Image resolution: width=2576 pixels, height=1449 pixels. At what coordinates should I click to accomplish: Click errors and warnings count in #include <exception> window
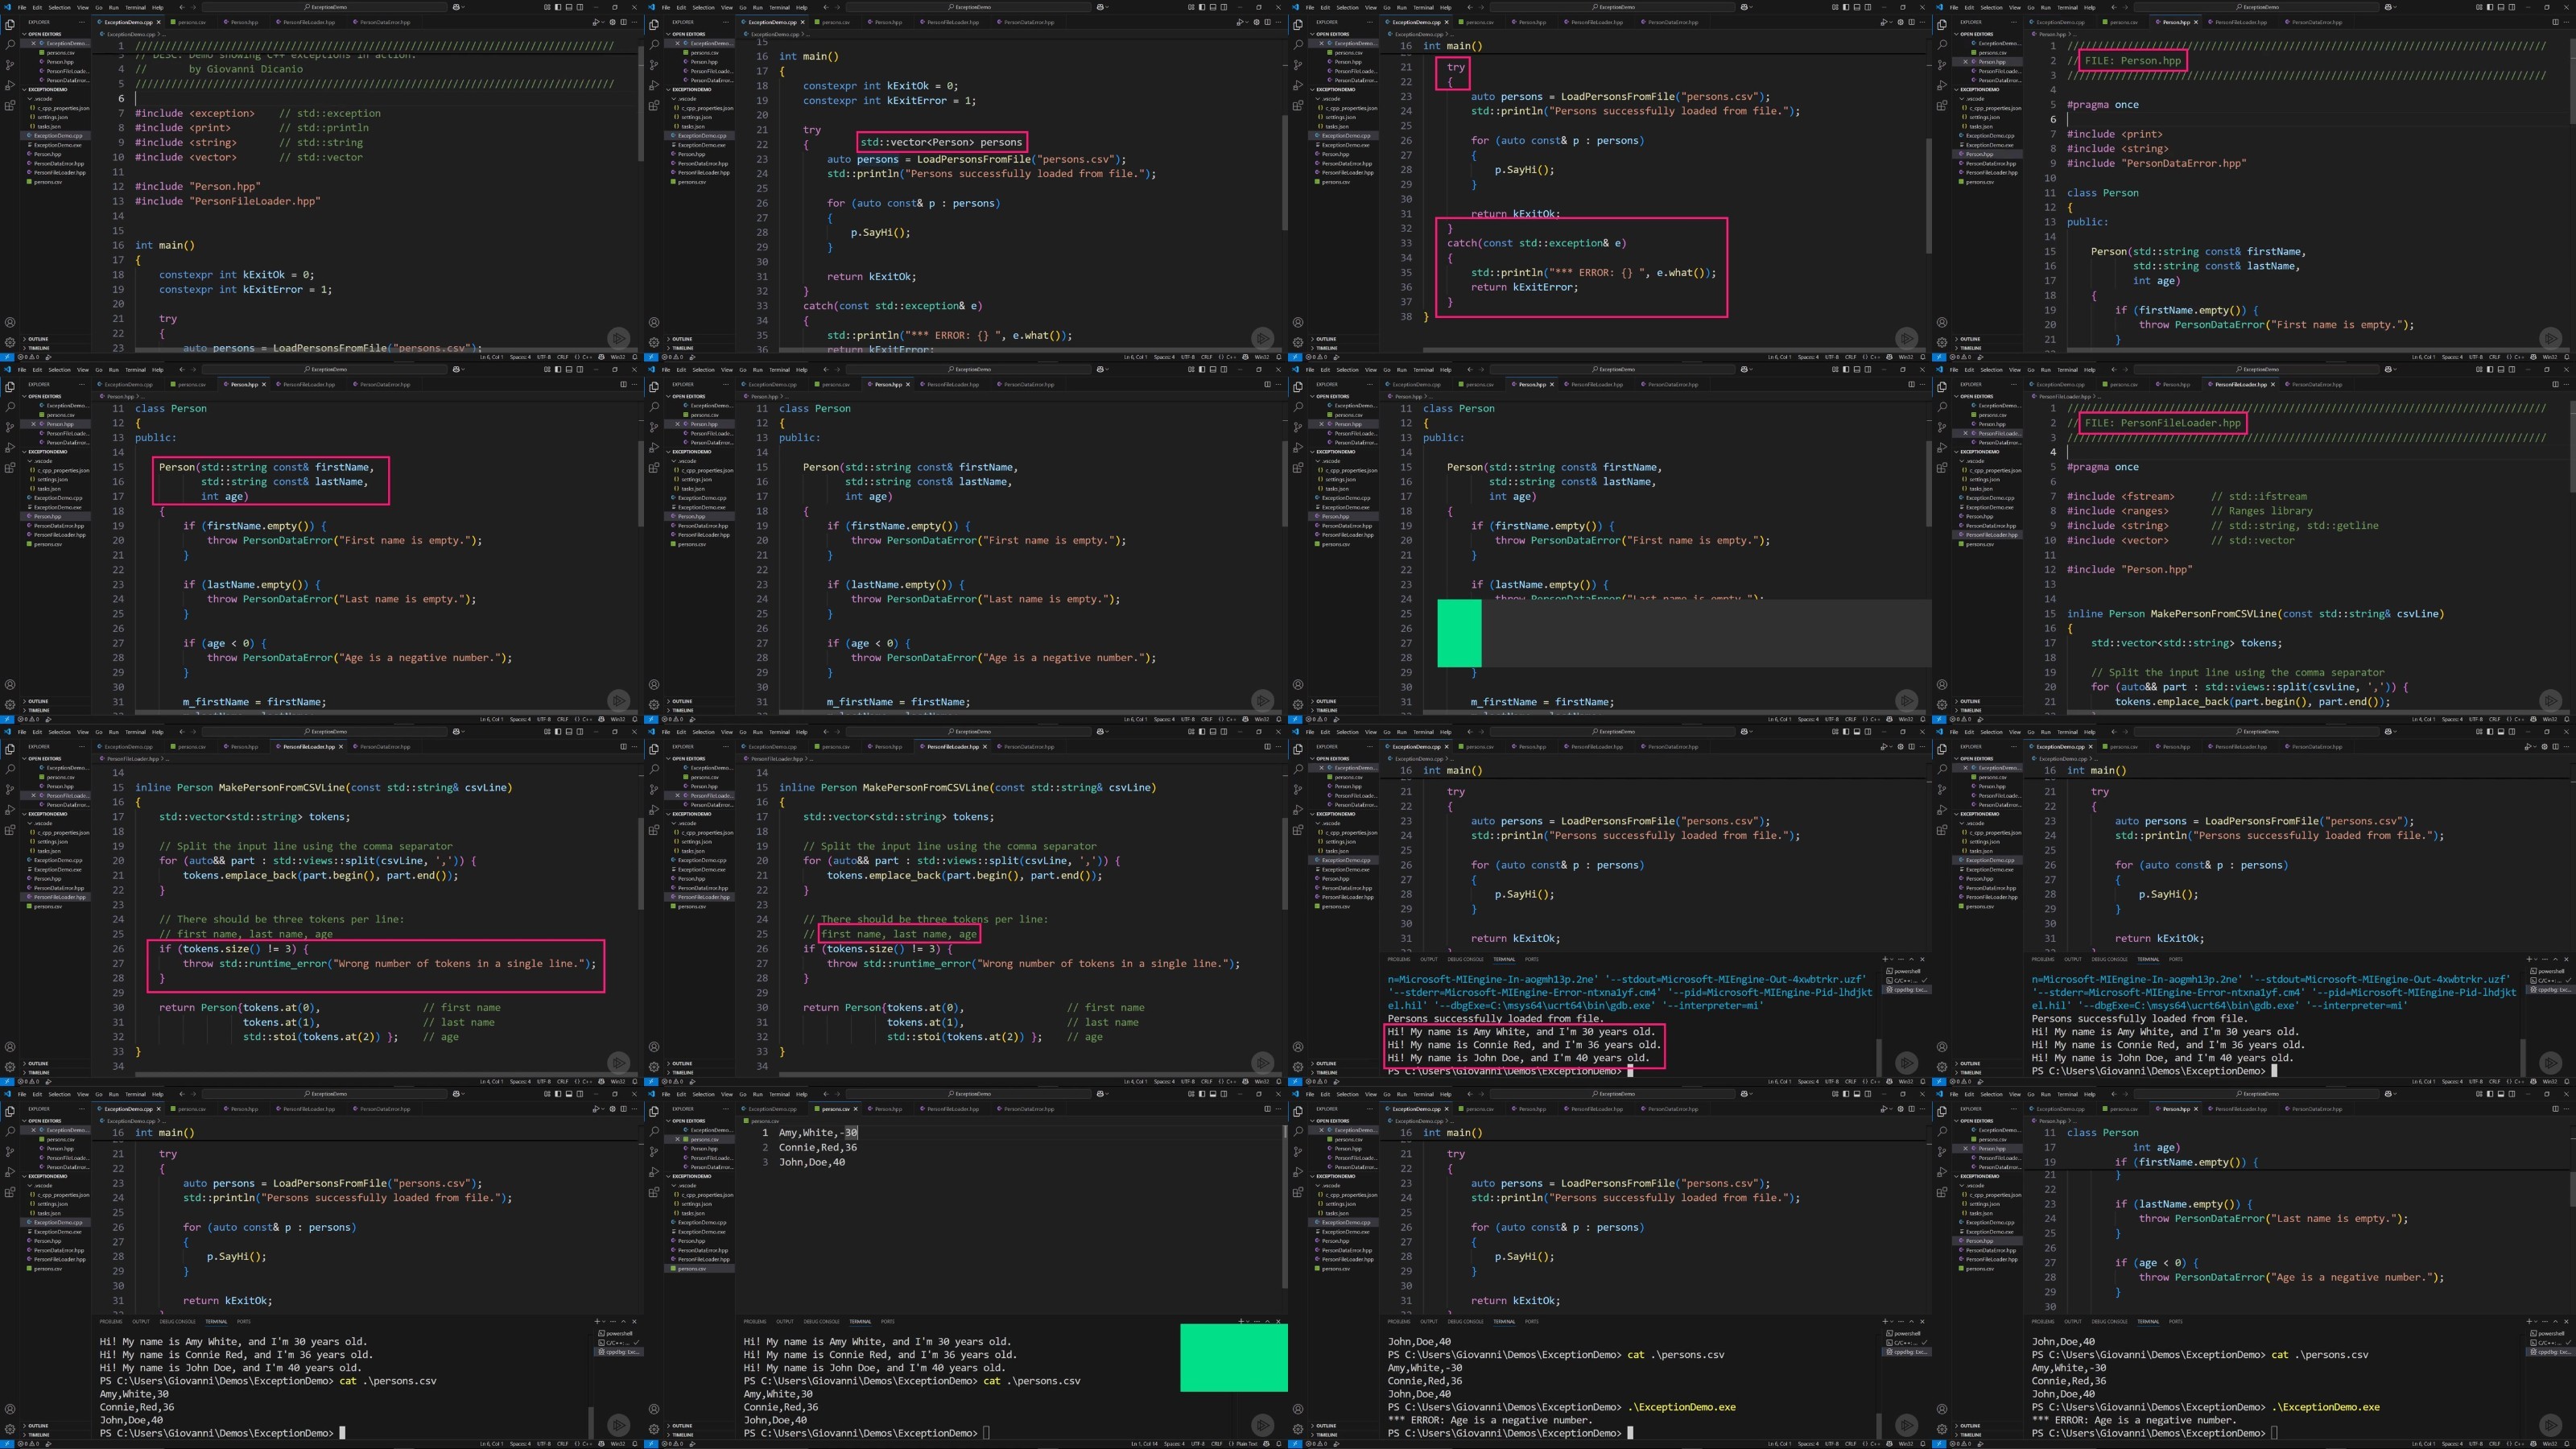tap(28, 358)
